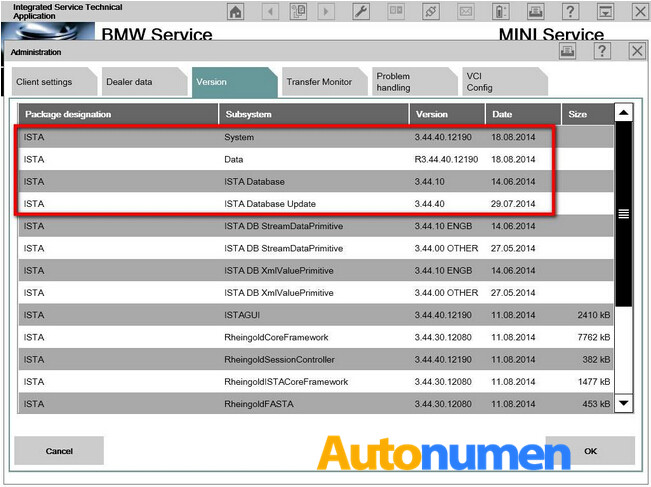Viewport: 651px width, 487px height.
Task: Open the envelope message icon
Action: pos(465,12)
